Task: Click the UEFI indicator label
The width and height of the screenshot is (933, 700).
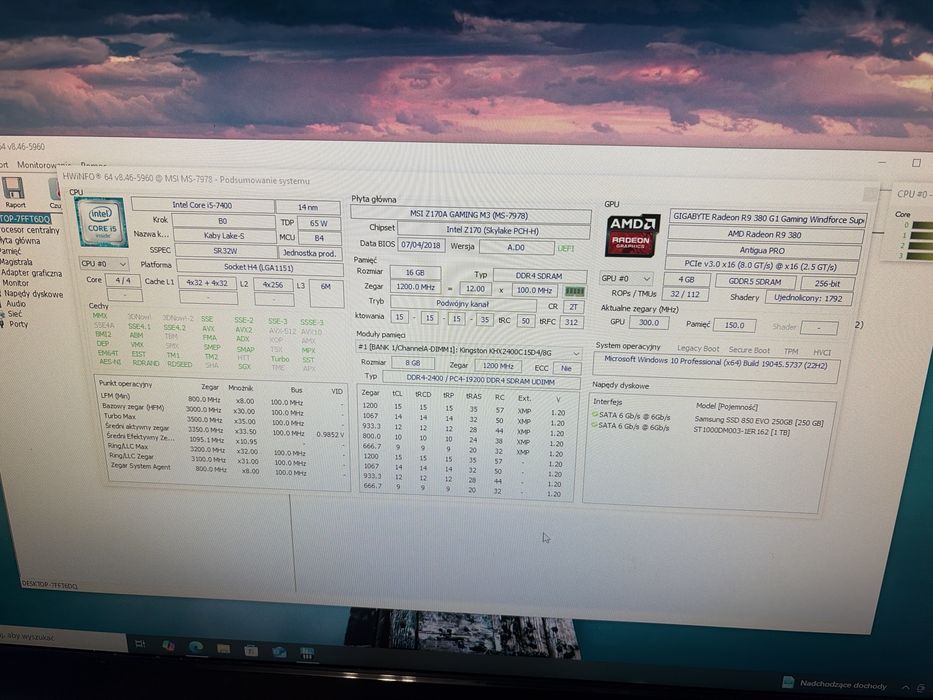Action: [566, 248]
